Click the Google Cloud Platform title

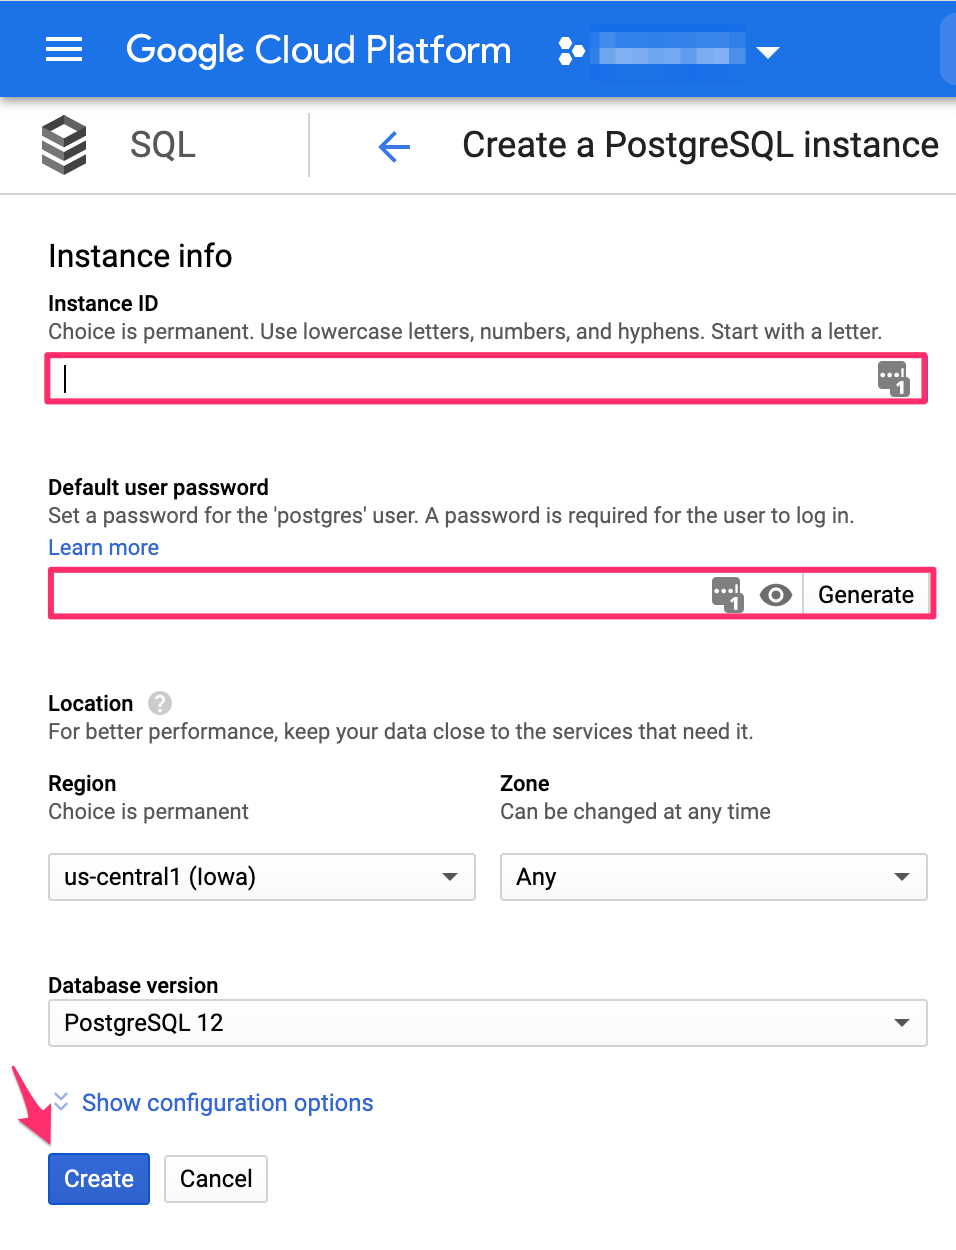pos(318,50)
